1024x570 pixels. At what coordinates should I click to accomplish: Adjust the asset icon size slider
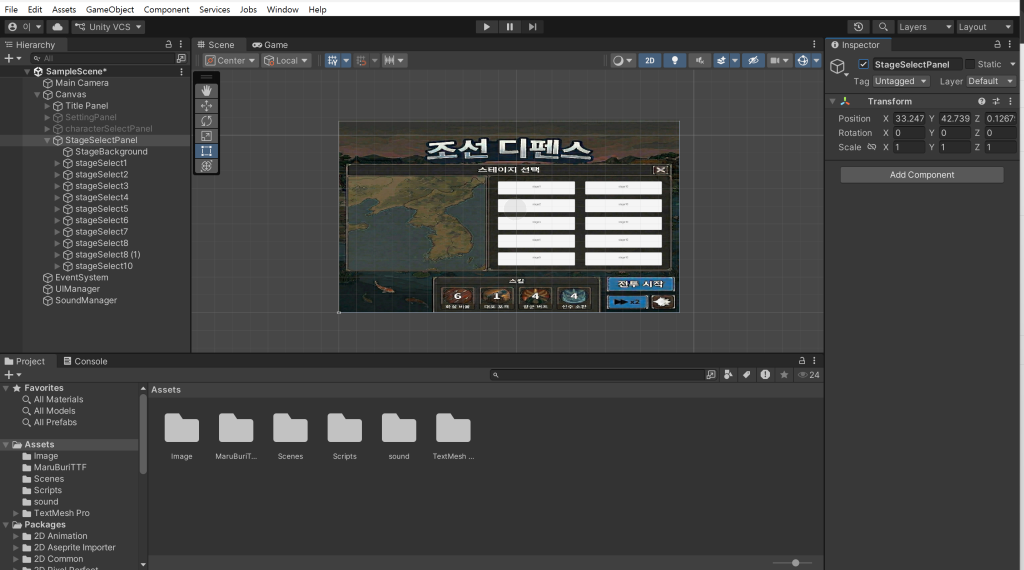795,563
